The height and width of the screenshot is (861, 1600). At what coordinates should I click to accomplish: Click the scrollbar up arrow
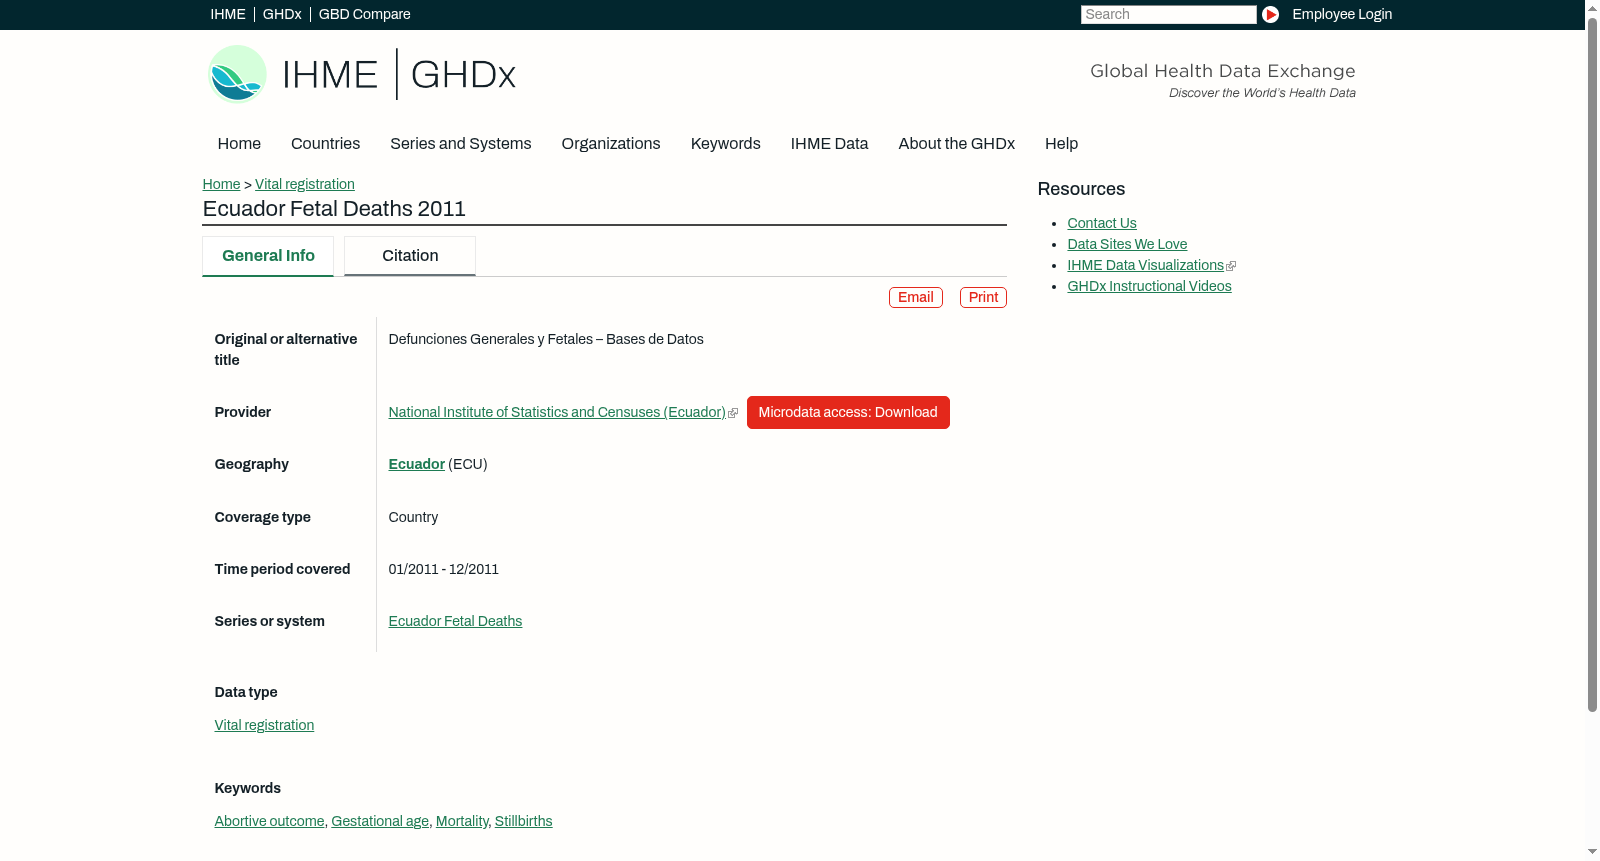1592,8
